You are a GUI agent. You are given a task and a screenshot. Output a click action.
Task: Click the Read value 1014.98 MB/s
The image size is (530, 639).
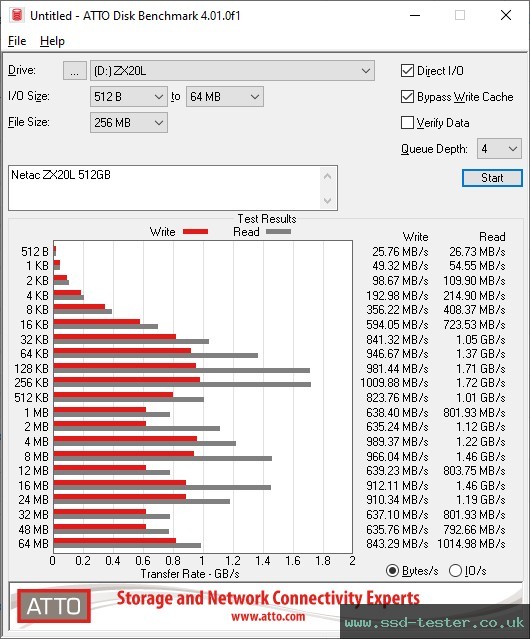471,544
